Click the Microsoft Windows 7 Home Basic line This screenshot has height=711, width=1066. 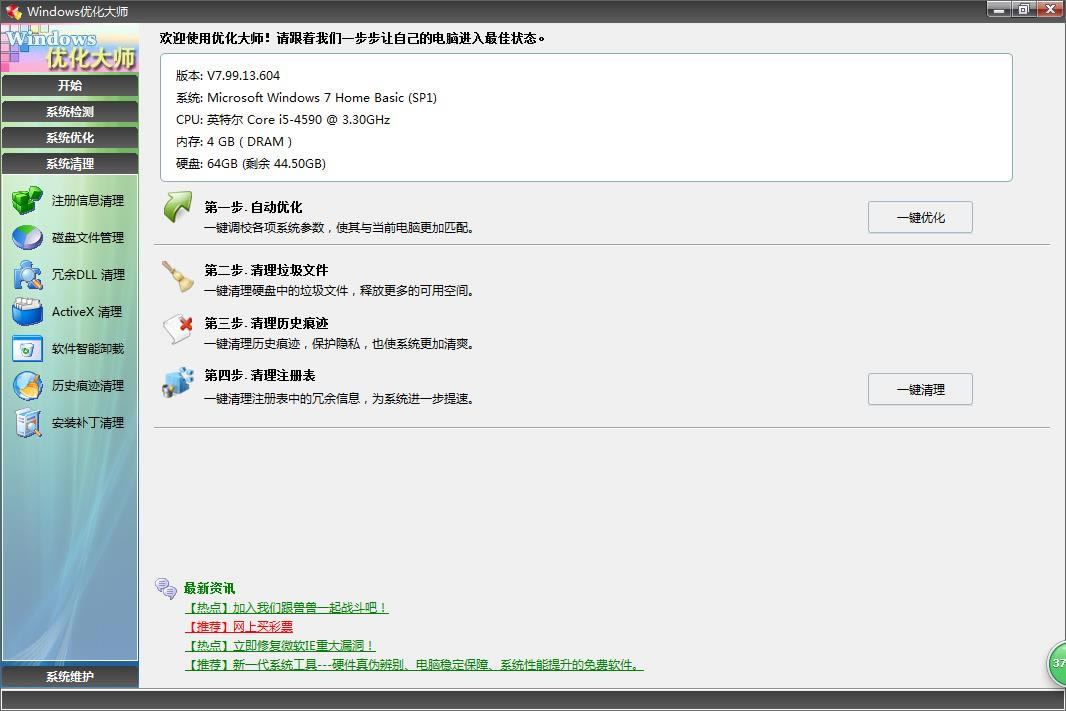tap(306, 98)
